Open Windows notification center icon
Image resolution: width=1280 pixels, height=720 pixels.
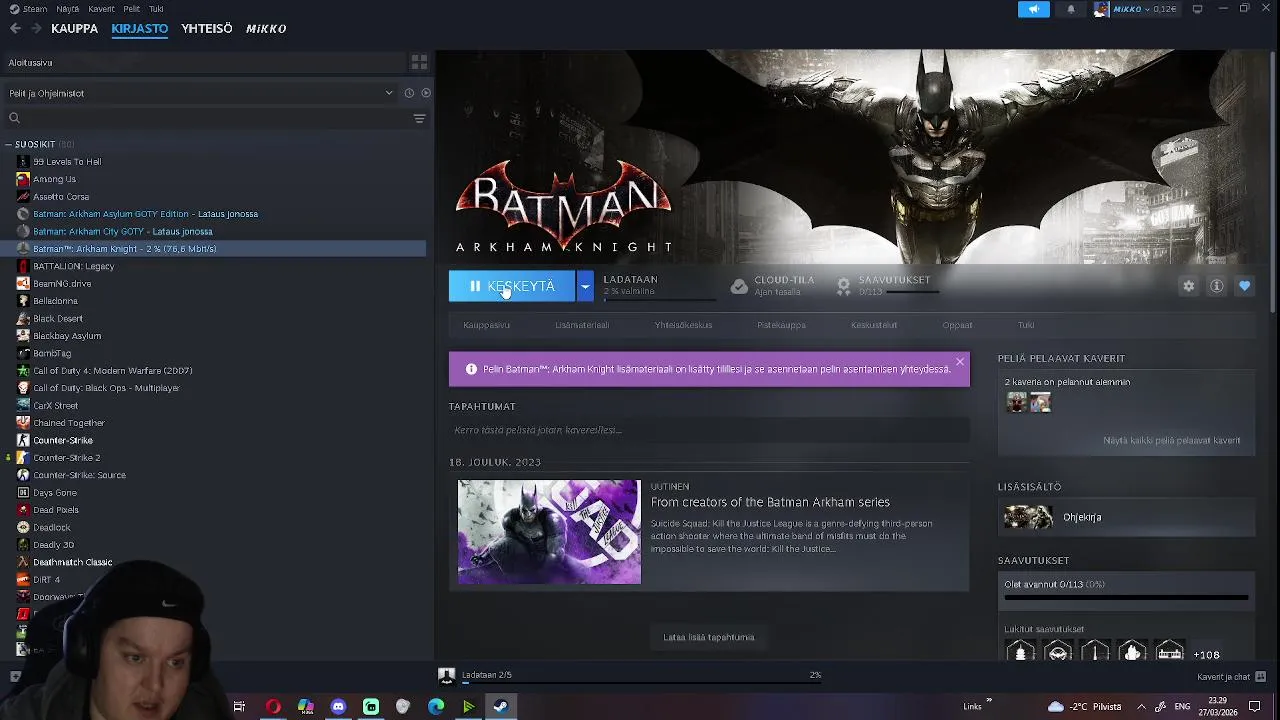1255,706
